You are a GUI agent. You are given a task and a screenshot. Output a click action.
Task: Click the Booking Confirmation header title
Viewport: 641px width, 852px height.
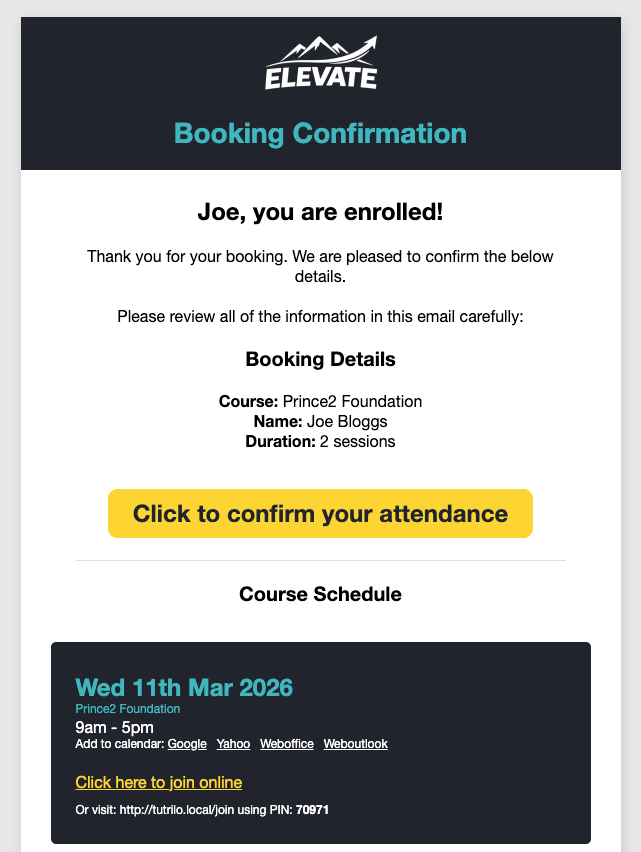coord(320,133)
